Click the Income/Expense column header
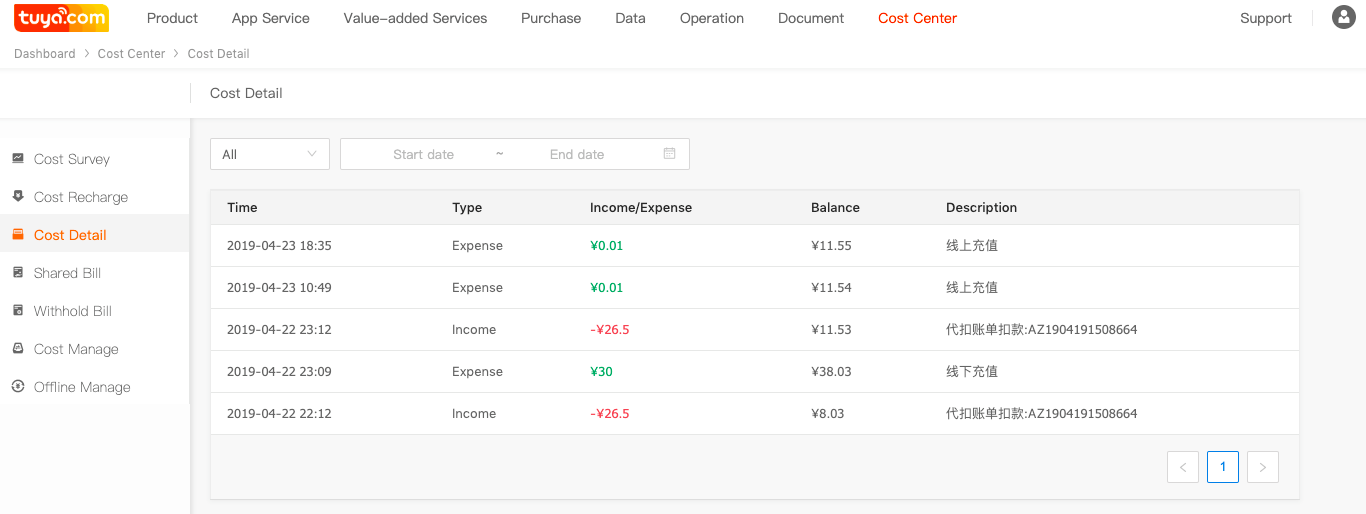This screenshot has width=1366, height=514. 641,208
